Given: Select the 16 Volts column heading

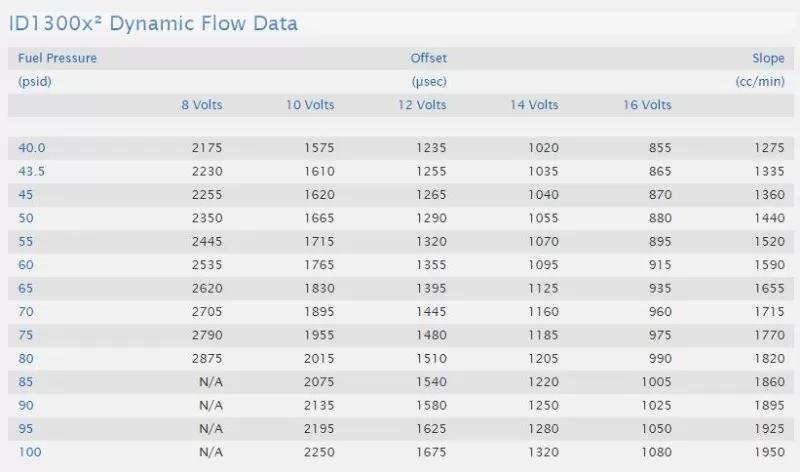Looking at the screenshot, I should [x=647, y=105].
